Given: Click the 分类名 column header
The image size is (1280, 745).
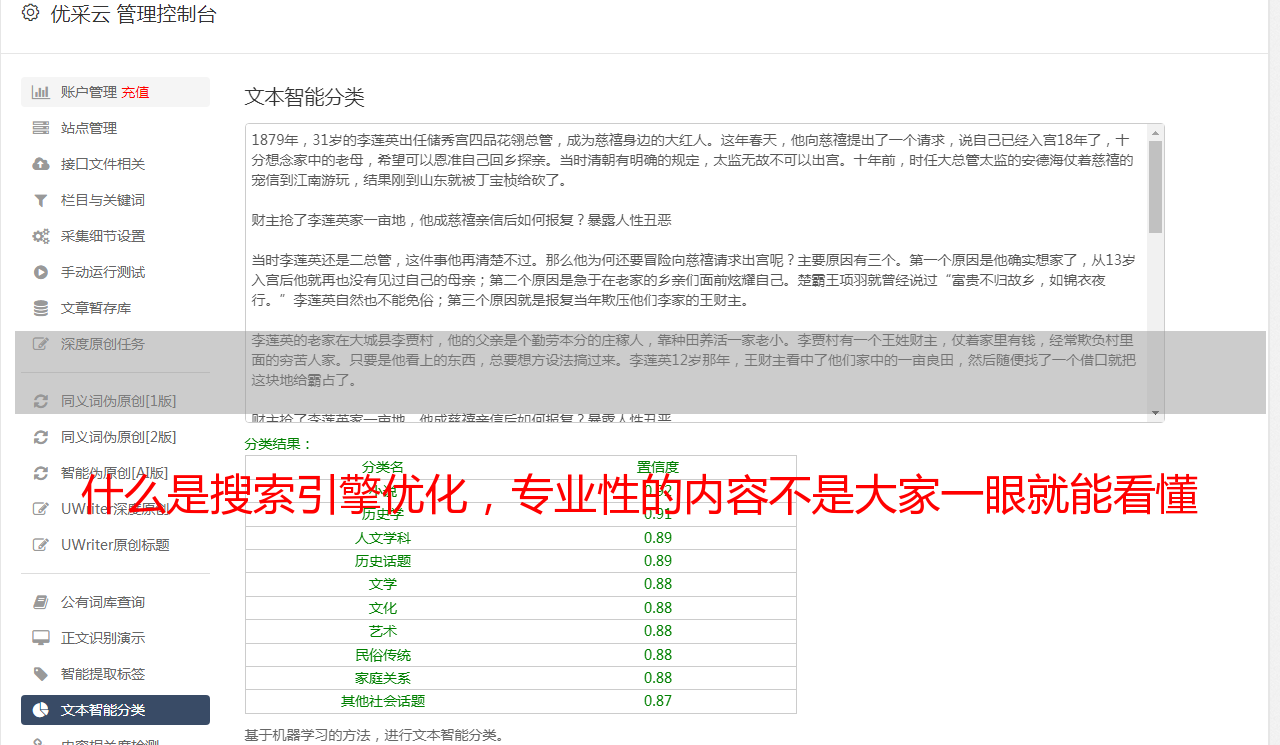Looking at the screenshot, I should click(x=383, y=467).
